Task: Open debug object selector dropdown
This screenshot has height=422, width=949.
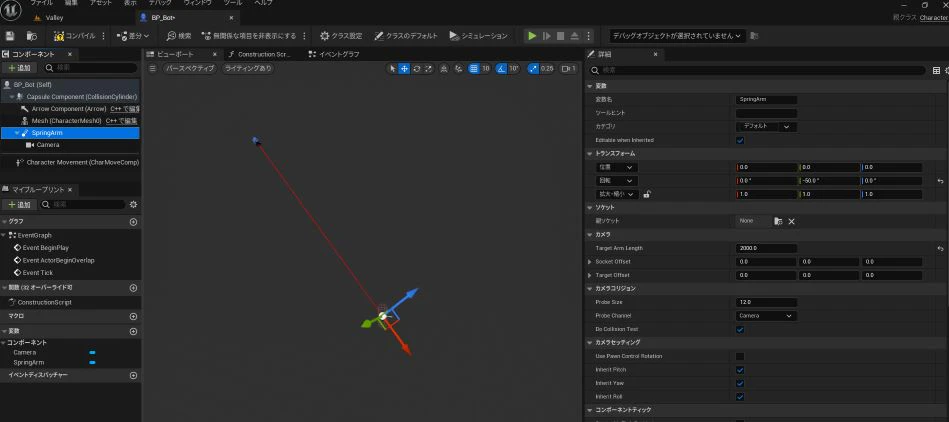Action: pyautogui.click(x=676, y=36)
